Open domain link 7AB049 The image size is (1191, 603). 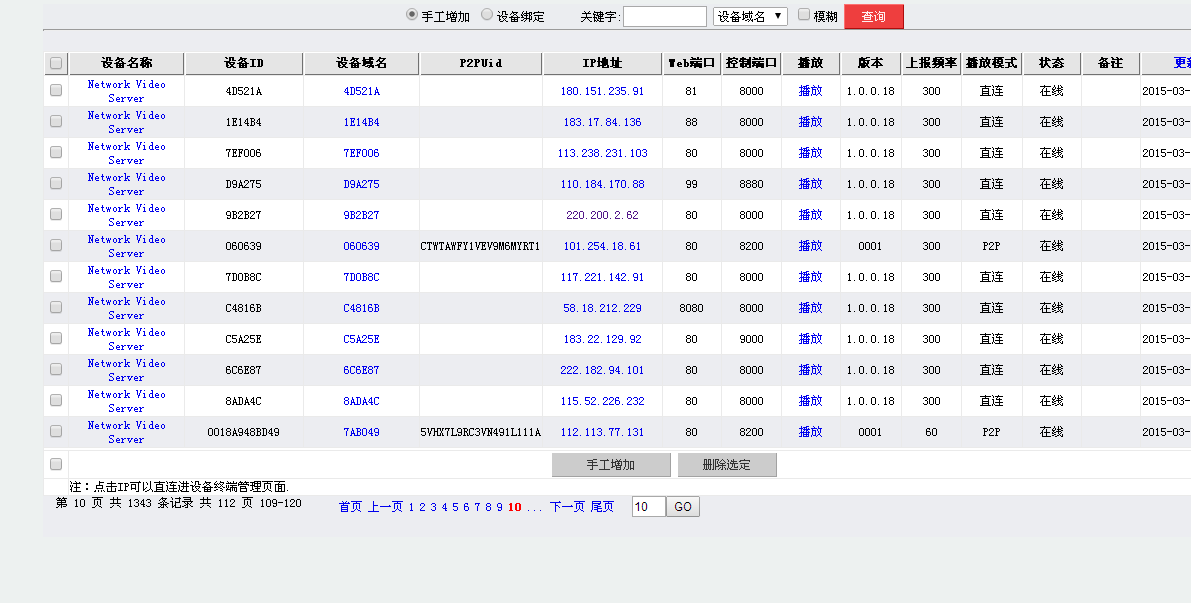click(x=362, y=432)
